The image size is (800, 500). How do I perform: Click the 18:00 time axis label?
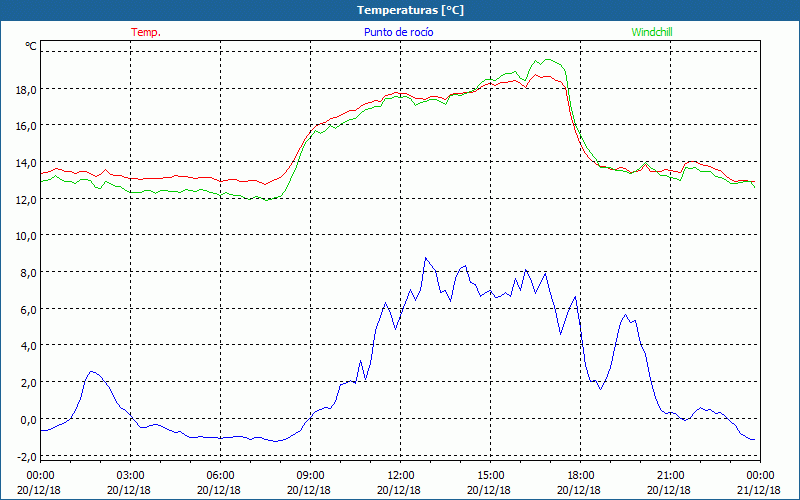tap(581, 476)
